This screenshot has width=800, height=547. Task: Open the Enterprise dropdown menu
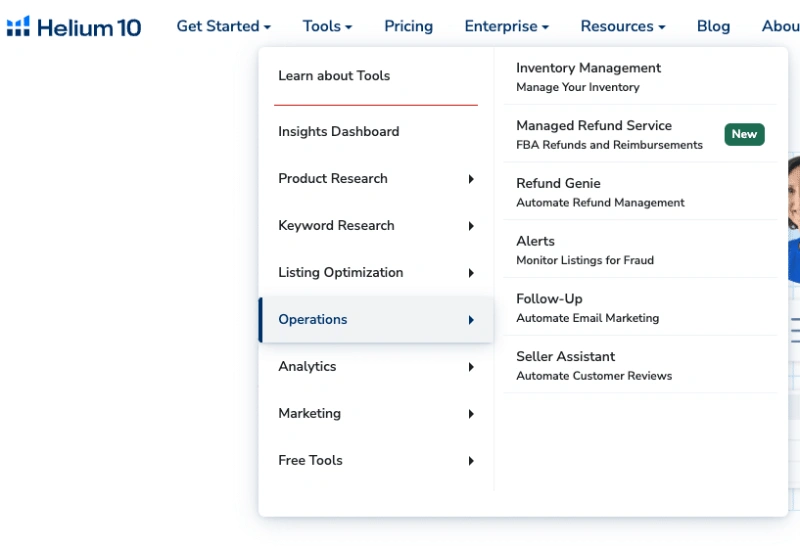tap(506, 26)
